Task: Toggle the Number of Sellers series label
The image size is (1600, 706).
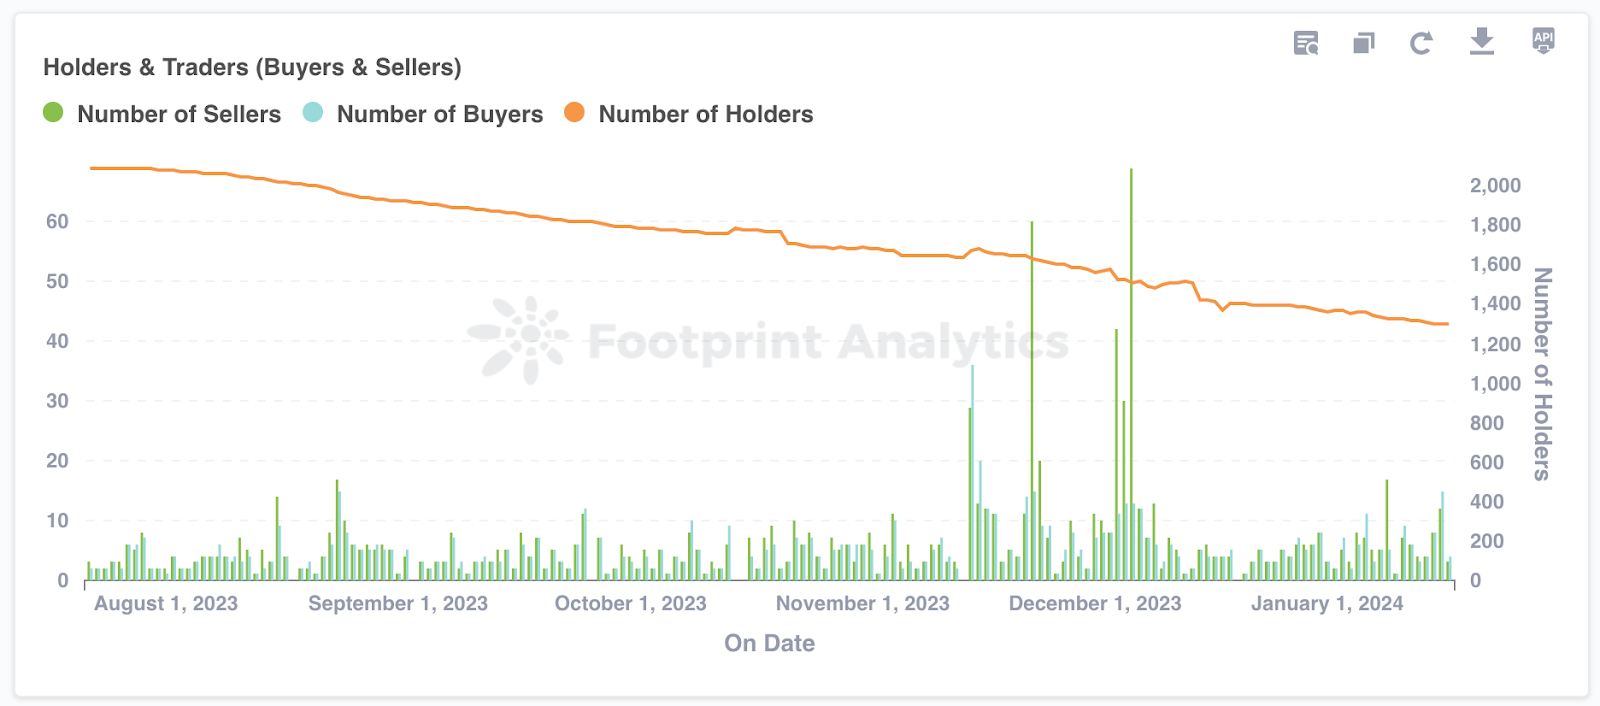Action: click(x=179, y=114)
